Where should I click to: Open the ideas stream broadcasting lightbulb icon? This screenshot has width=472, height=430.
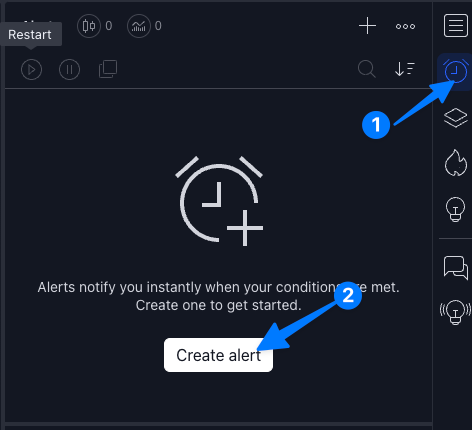(x=455, y=312)
